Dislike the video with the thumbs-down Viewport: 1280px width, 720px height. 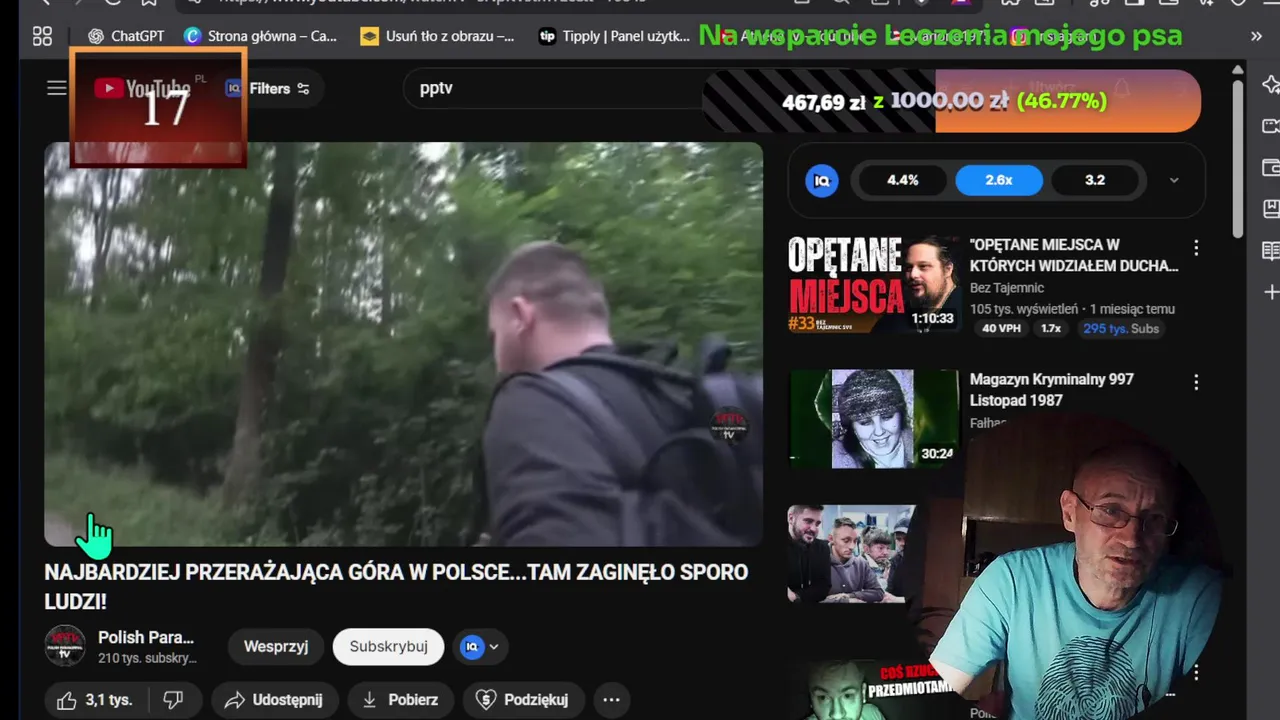[174, 700]
